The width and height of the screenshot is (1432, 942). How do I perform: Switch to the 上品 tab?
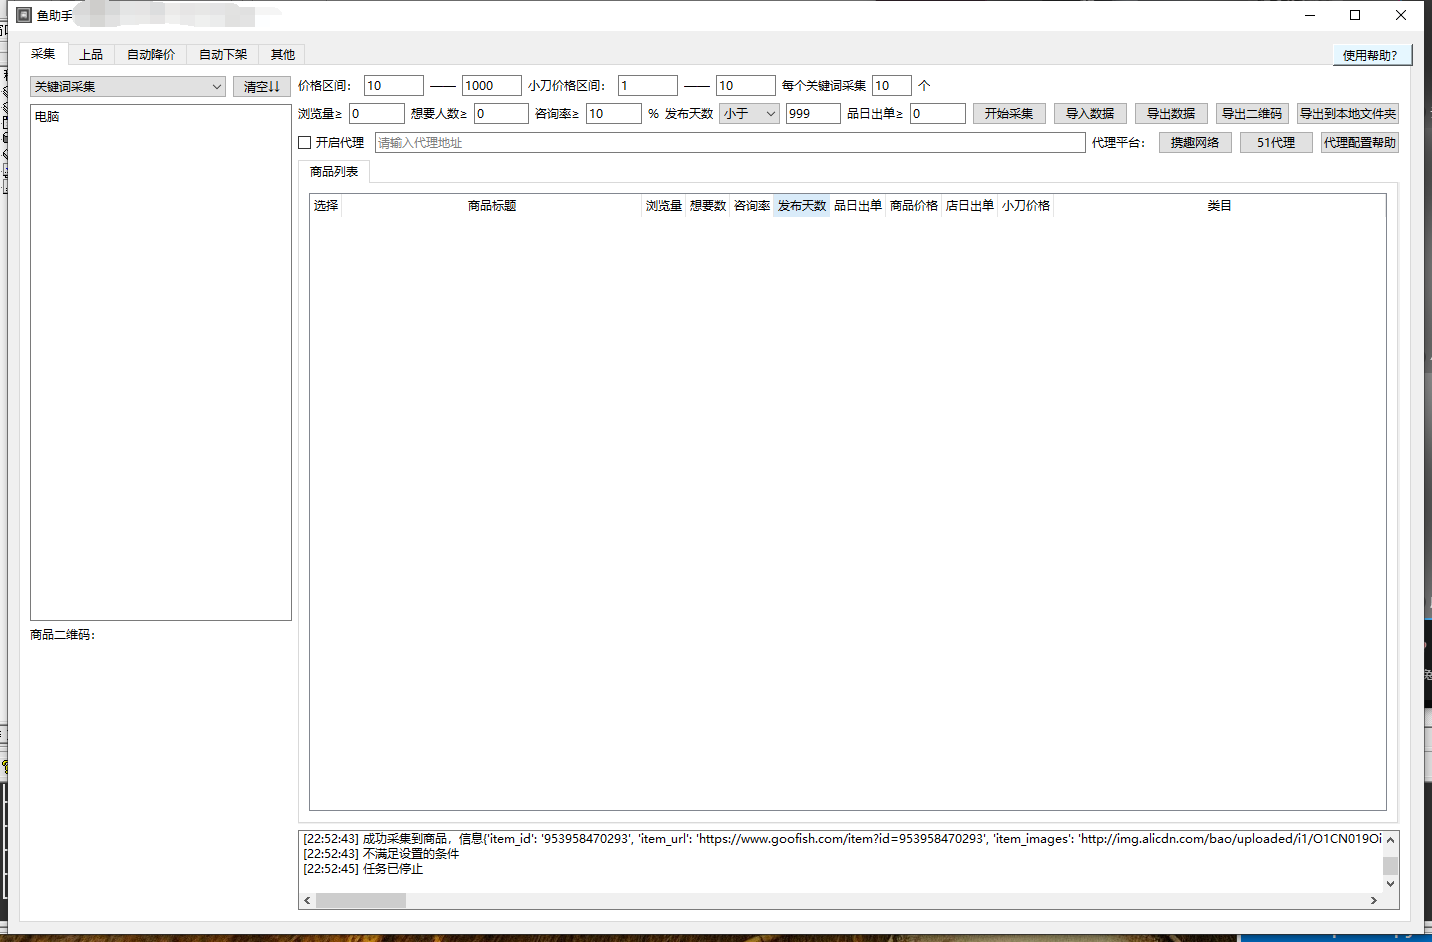(92, 54)
